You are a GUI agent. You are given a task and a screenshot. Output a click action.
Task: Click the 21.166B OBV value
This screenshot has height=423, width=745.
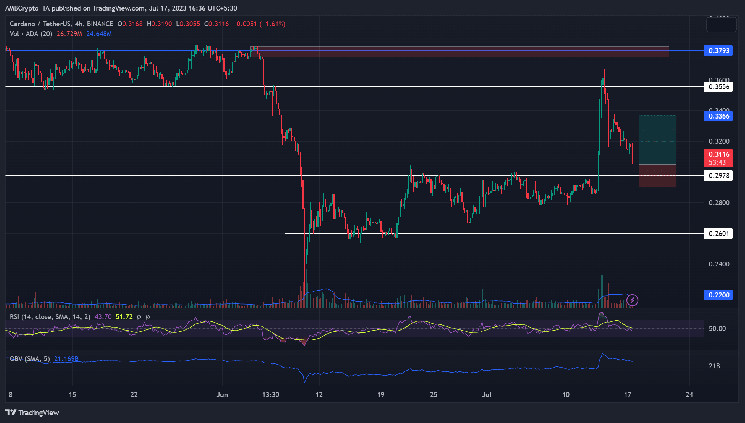pos(66,359)
